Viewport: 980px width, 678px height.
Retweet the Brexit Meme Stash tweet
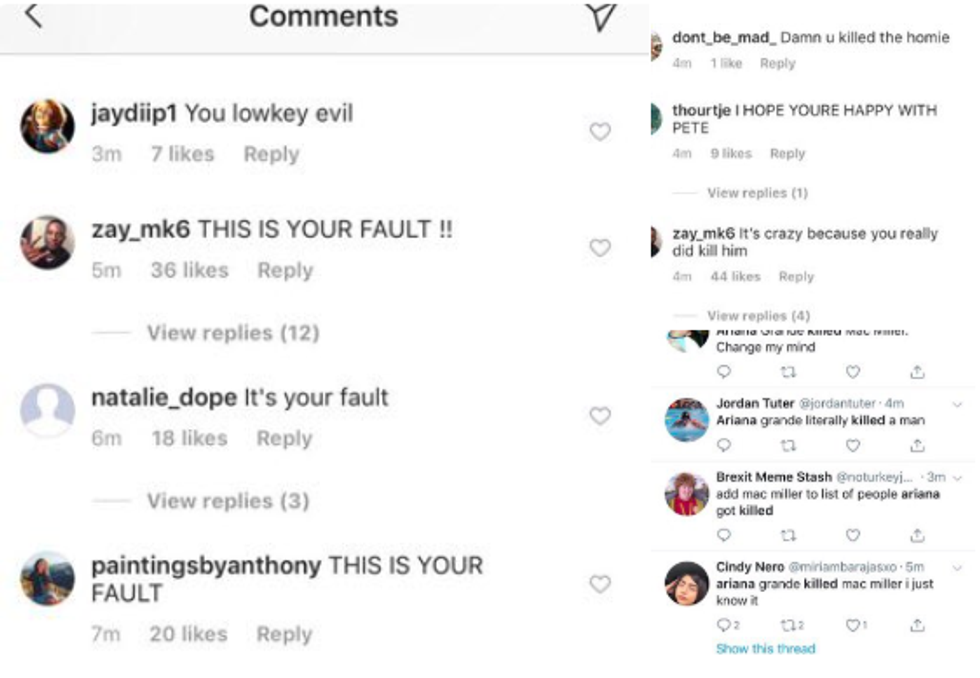click(787, 536)
